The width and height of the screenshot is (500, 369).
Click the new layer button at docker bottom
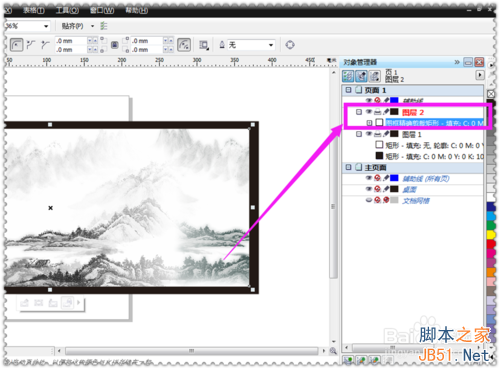click(348, 360)
